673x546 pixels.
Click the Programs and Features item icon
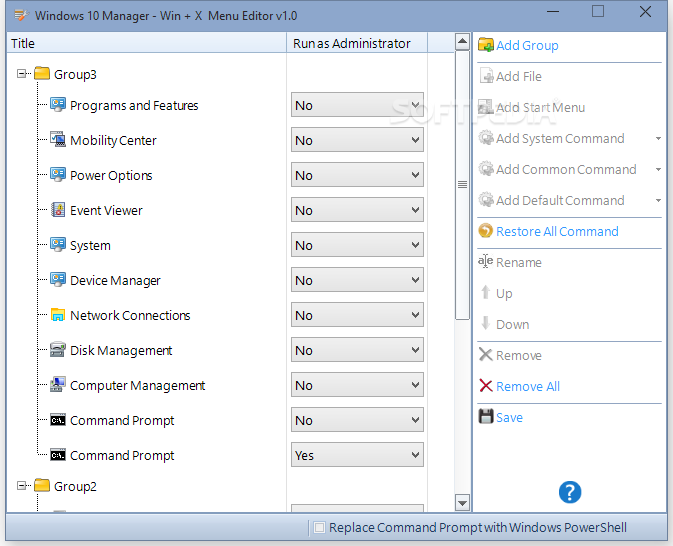pyautogui.click(x=58, y=104)
